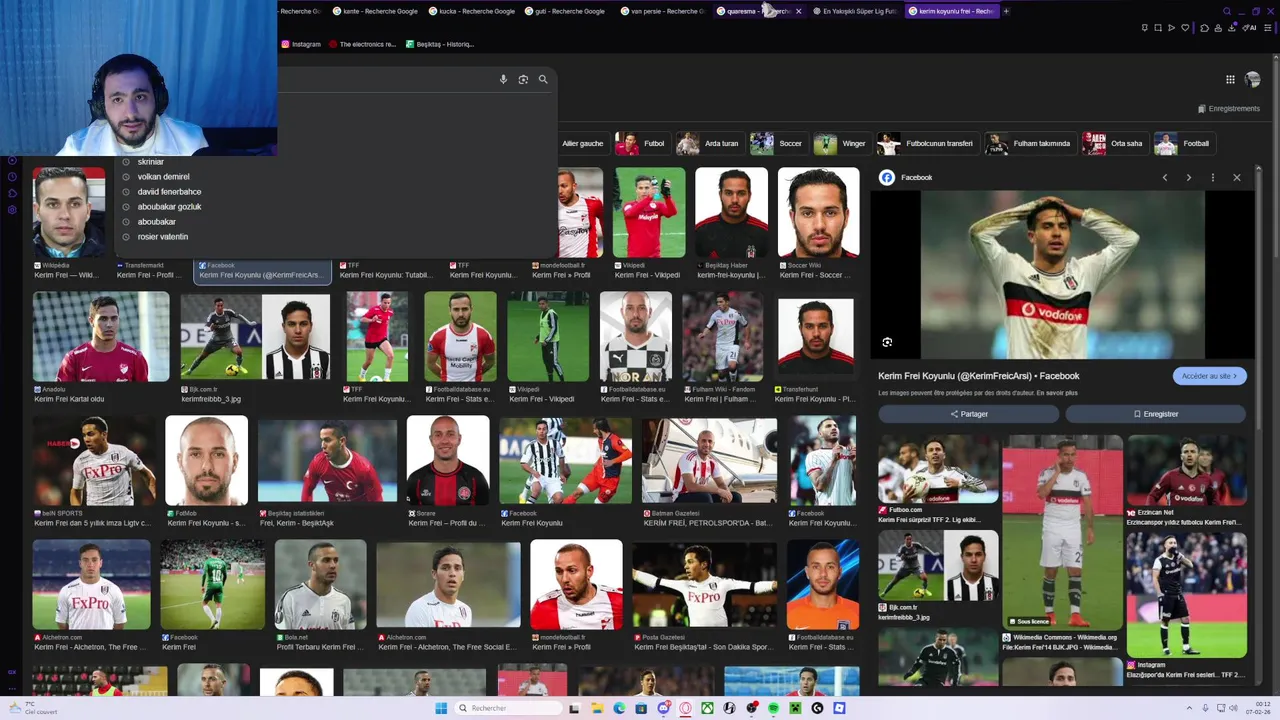The image size is (1280, 720).
Task: Switch to the kucka - Recherche Google tab
Action: (x=471, y=11)
